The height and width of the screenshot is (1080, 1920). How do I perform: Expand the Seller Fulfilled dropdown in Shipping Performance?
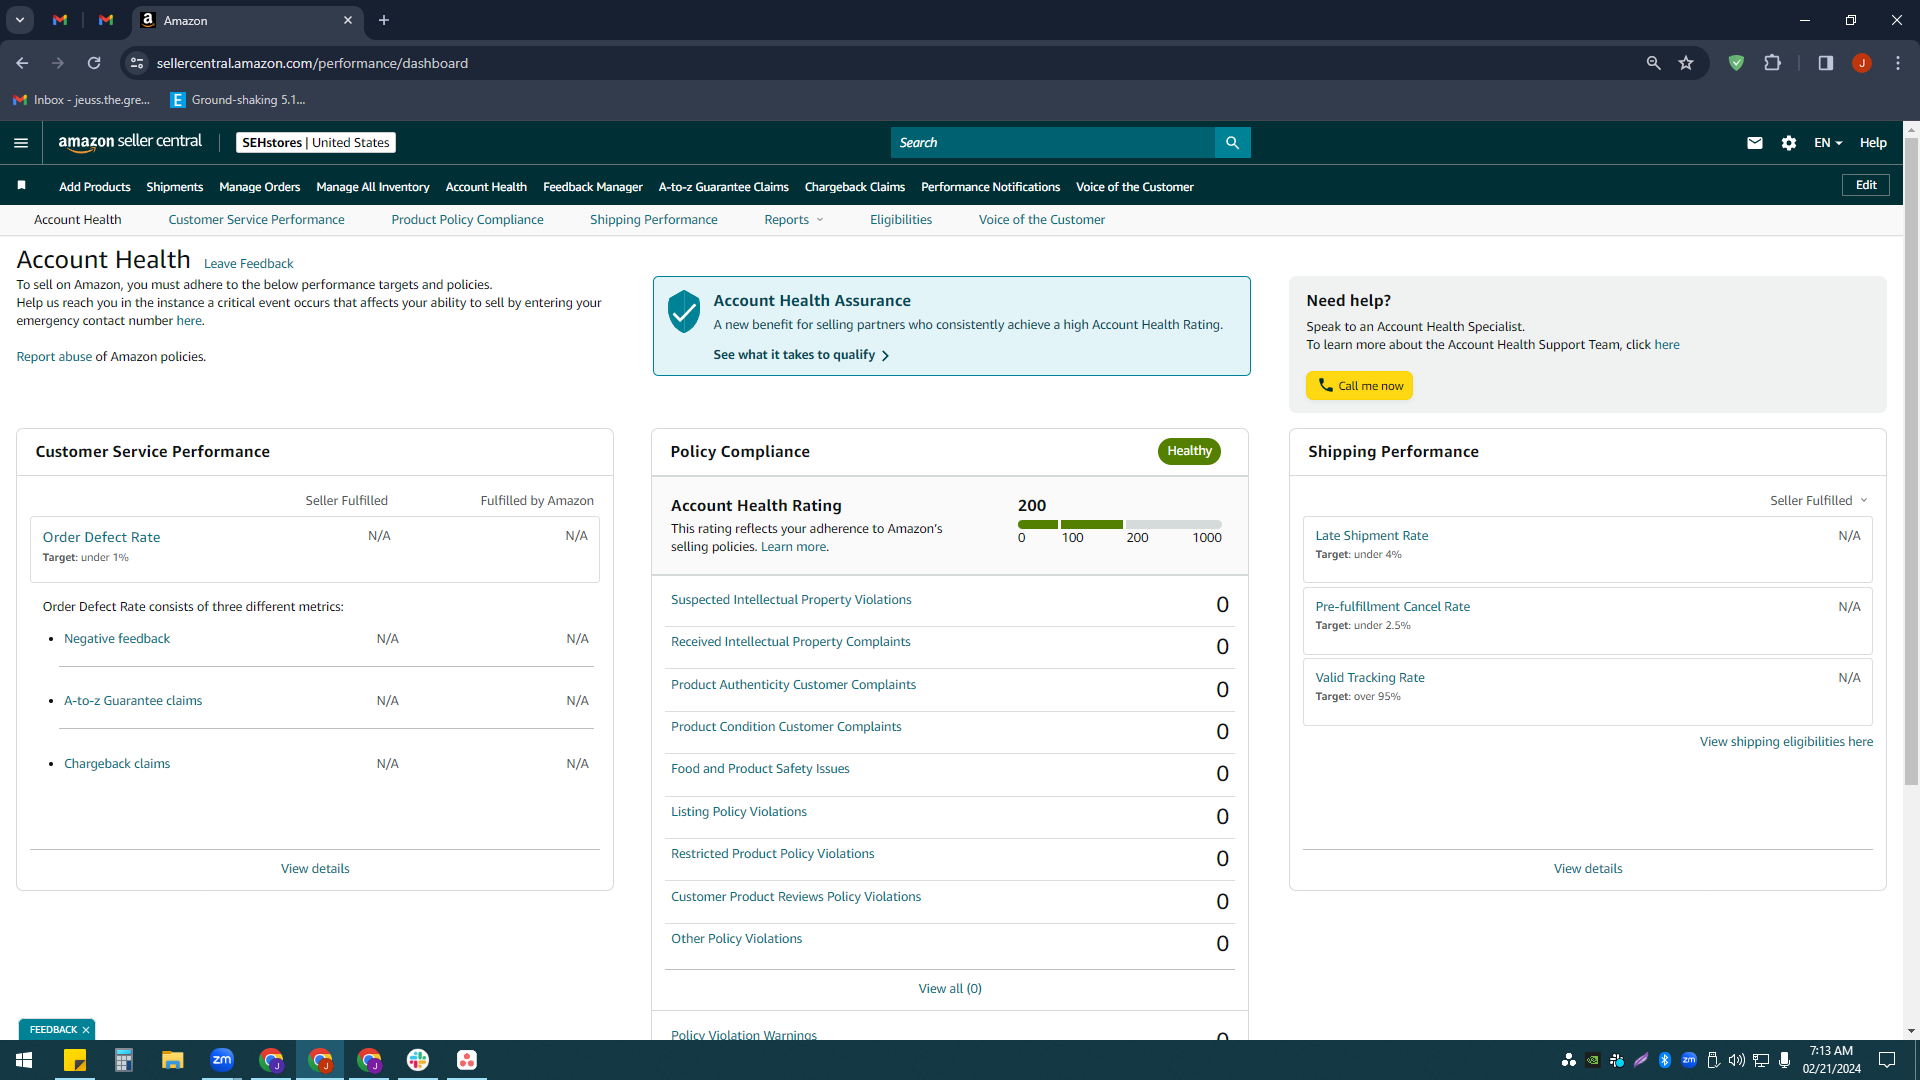click(x=1818, y=500)
